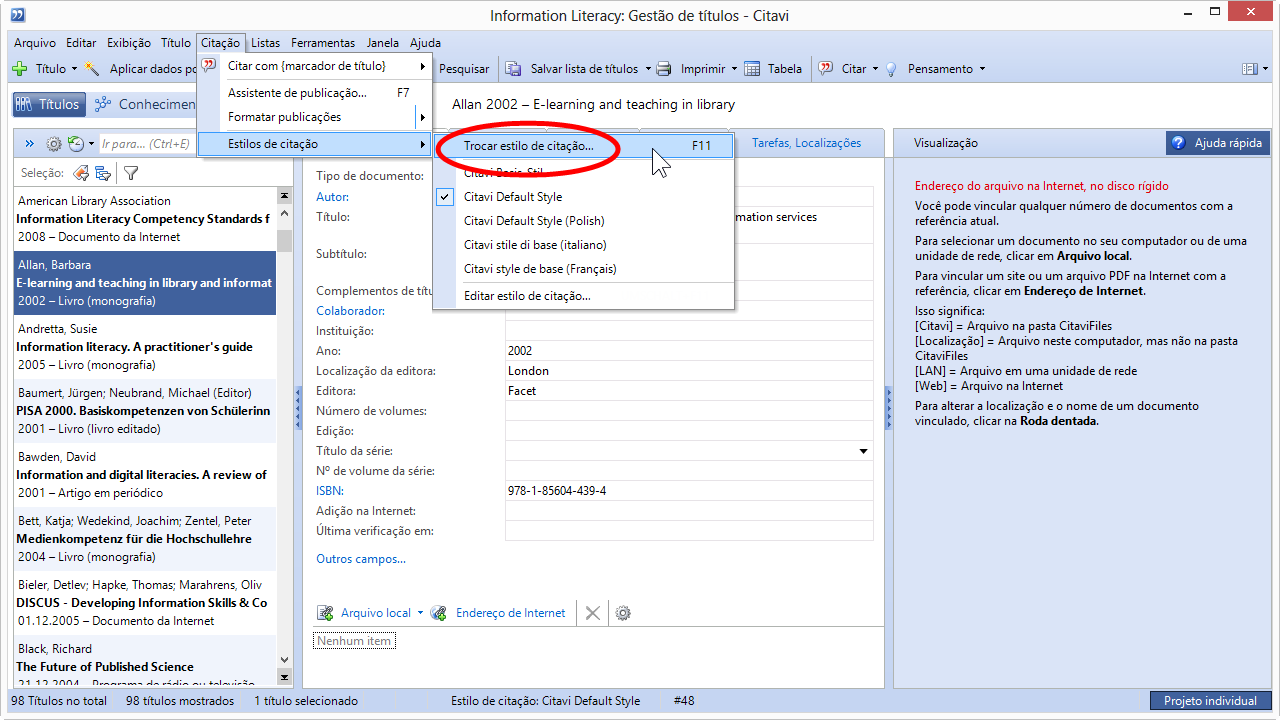1280x720 pixels.
Task: Click the Títulos bookshelf icon
Action: 26,104
